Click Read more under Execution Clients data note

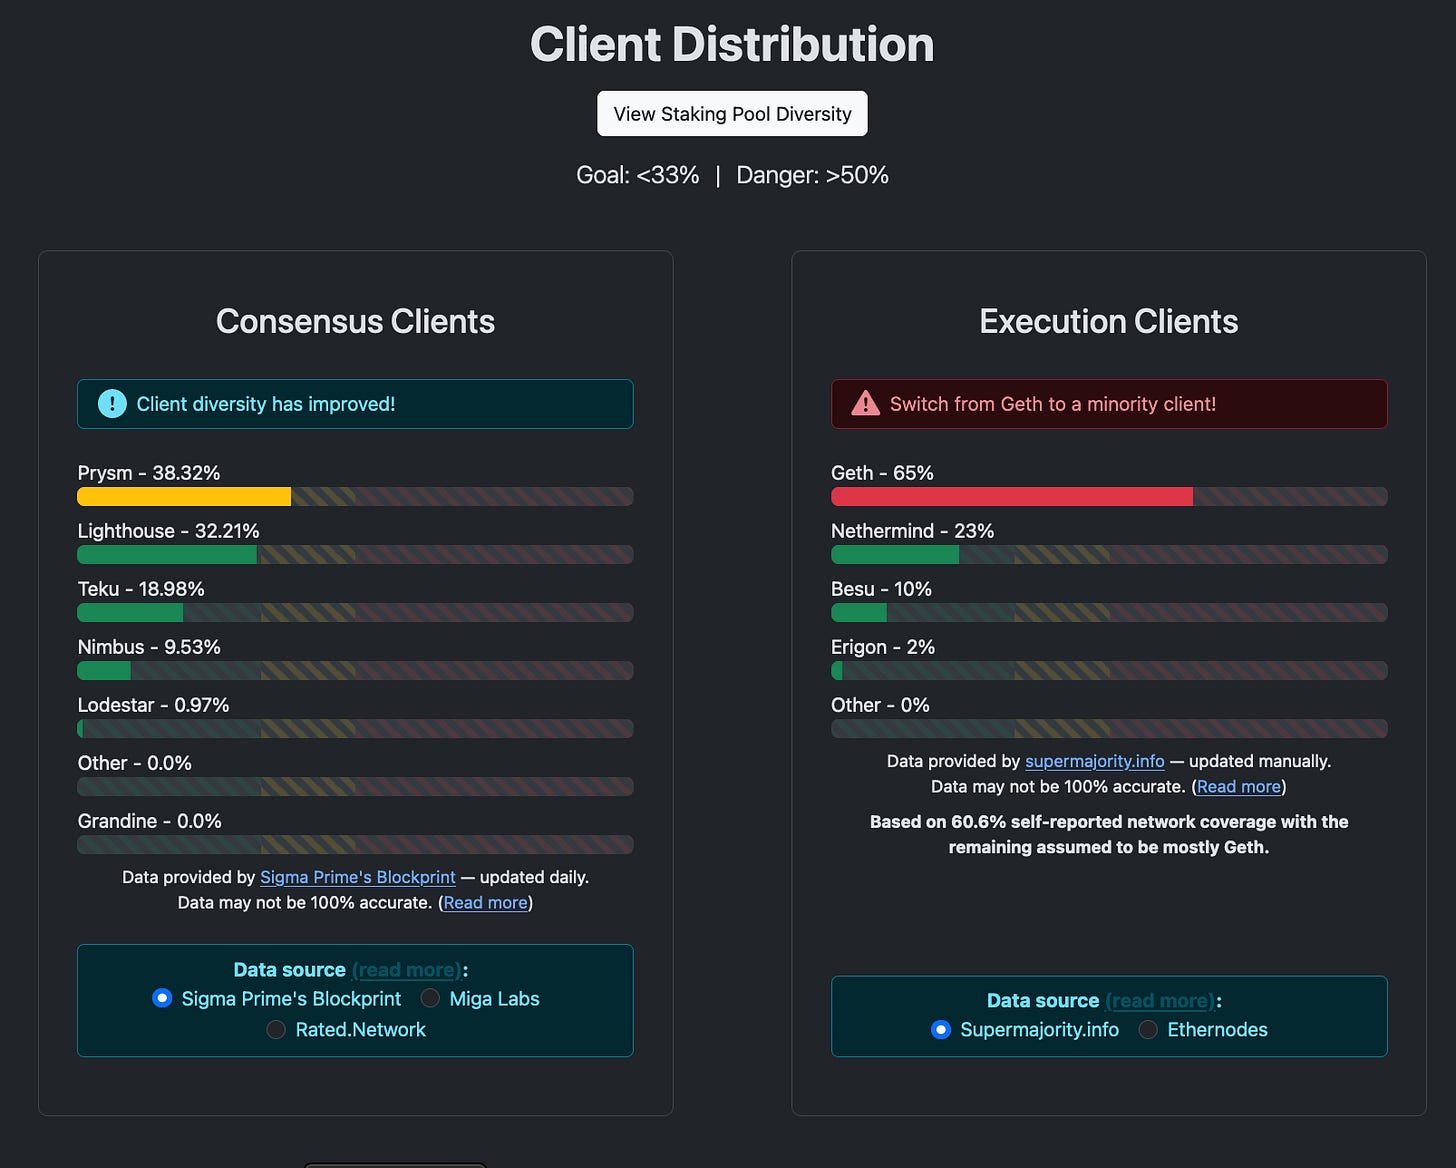pos(1239,786)
